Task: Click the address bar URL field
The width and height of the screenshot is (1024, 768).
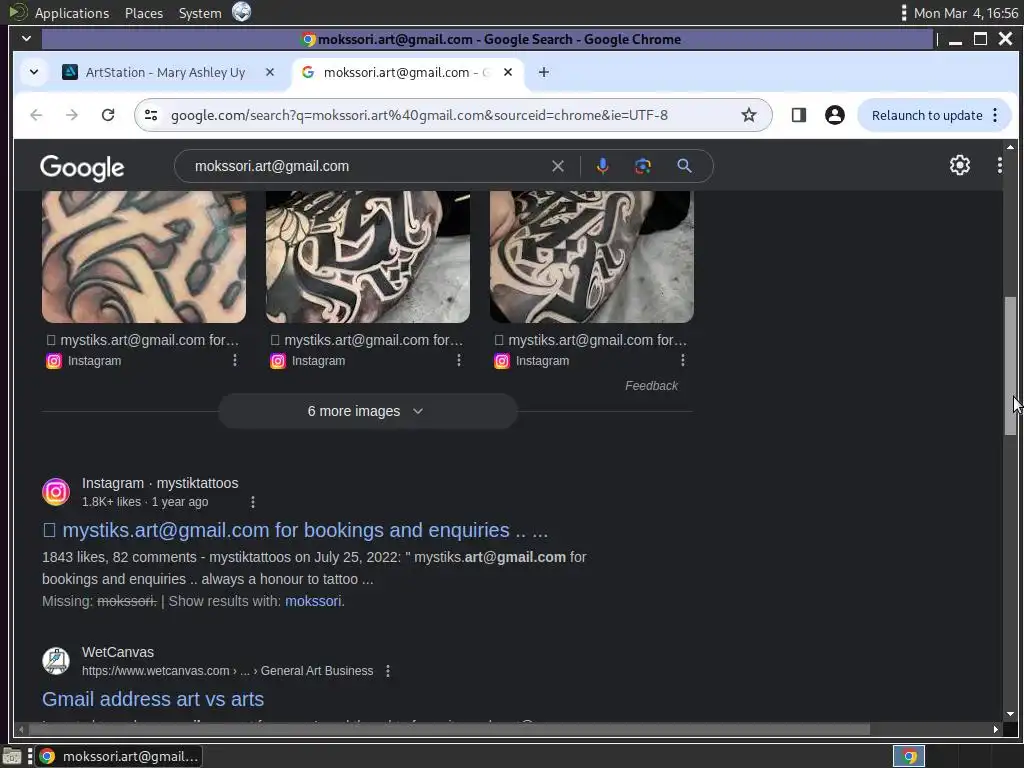Action: tap(419, 115)
